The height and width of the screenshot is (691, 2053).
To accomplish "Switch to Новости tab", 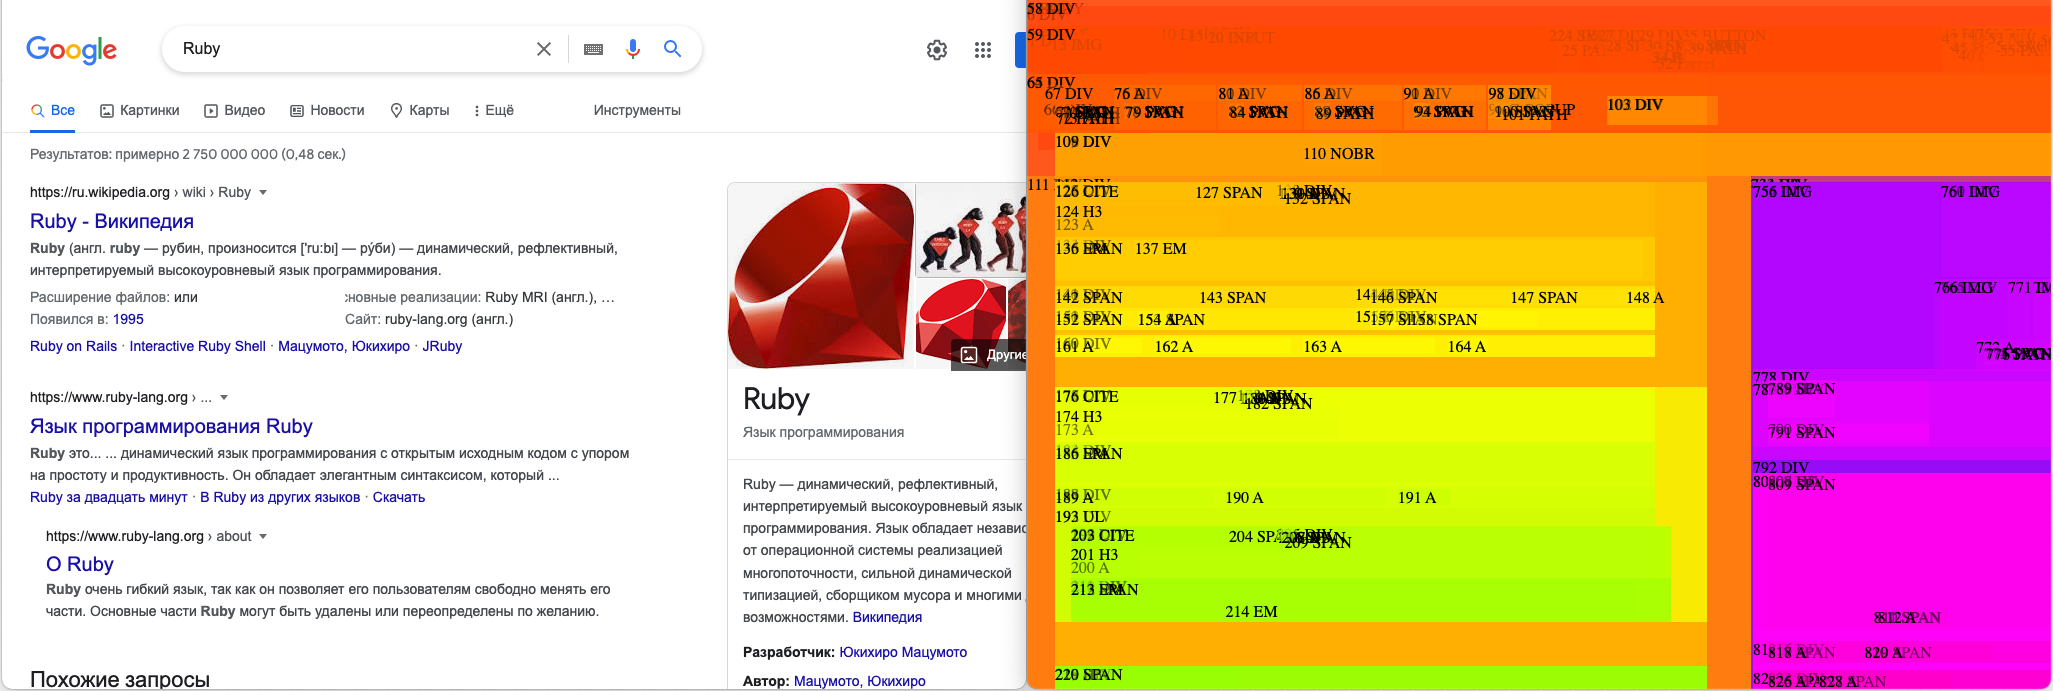I will (x=327, y=110).
